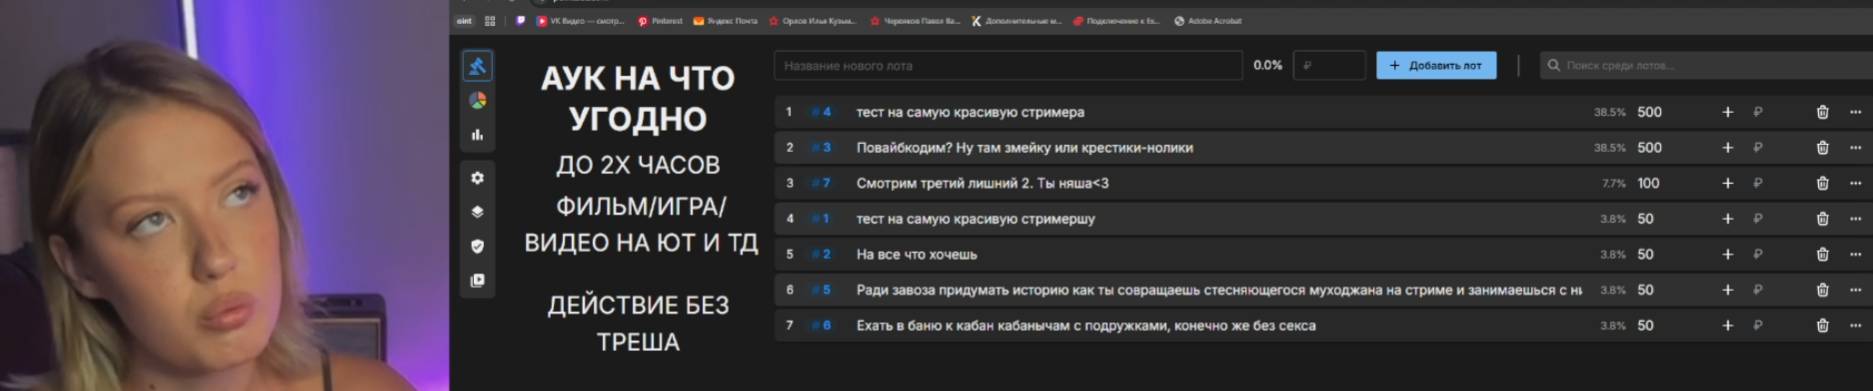Click plus on 'Ехать в баню' lot
This screenshot has width=1873, height=391.
coord(1727,325)
